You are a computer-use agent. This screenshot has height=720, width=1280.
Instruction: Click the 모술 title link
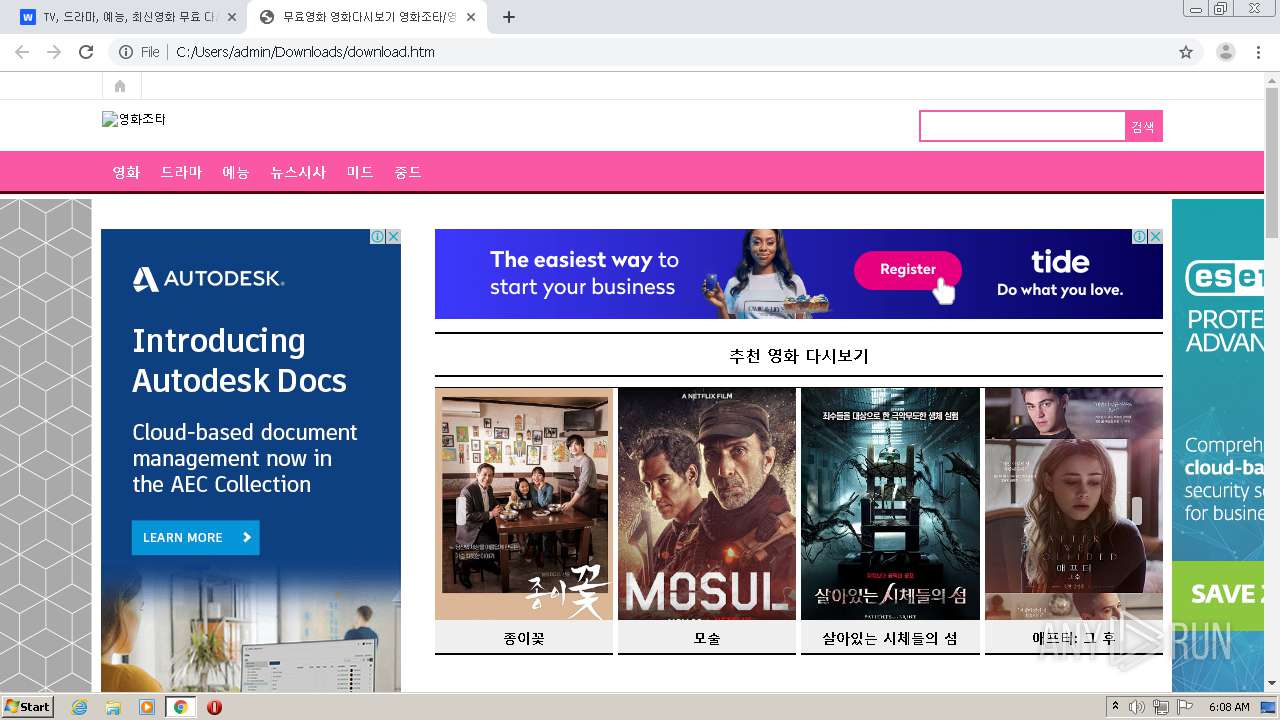[x=707, y=638]
